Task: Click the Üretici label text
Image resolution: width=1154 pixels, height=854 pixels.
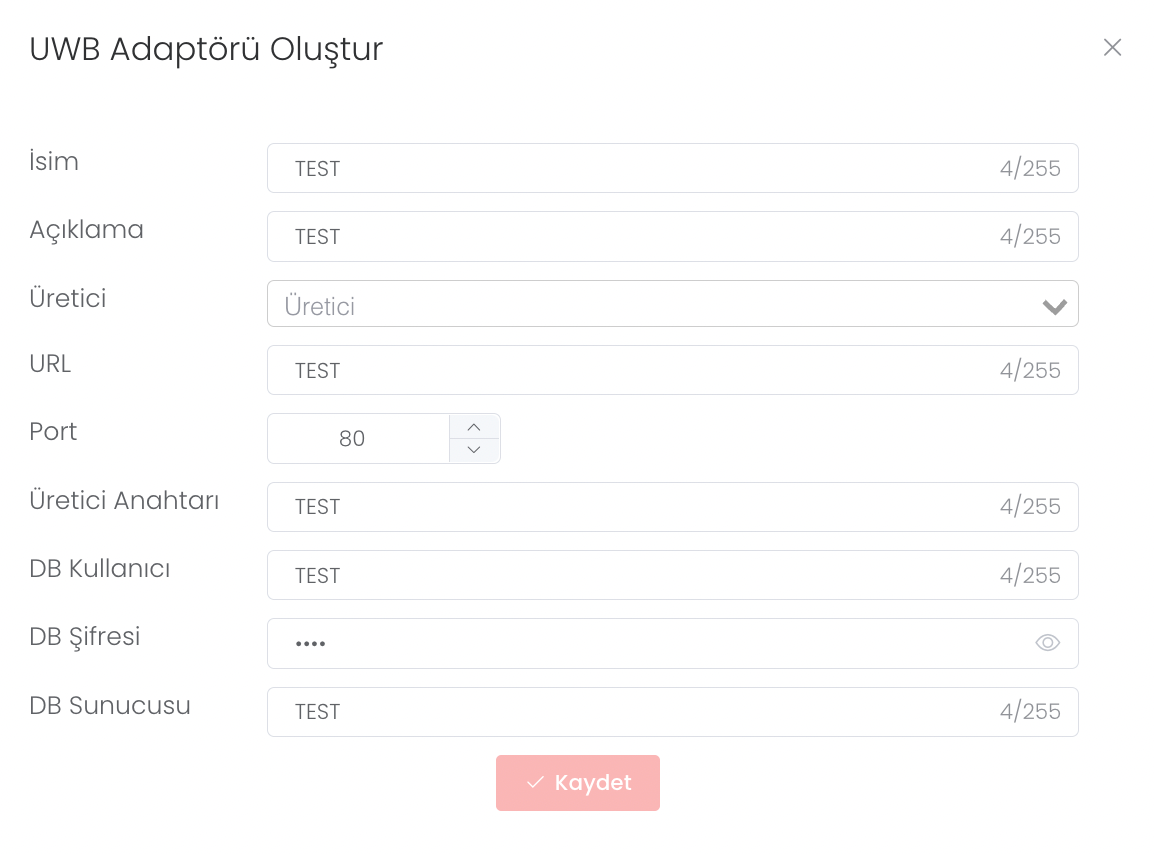Action: pos(68,298)
